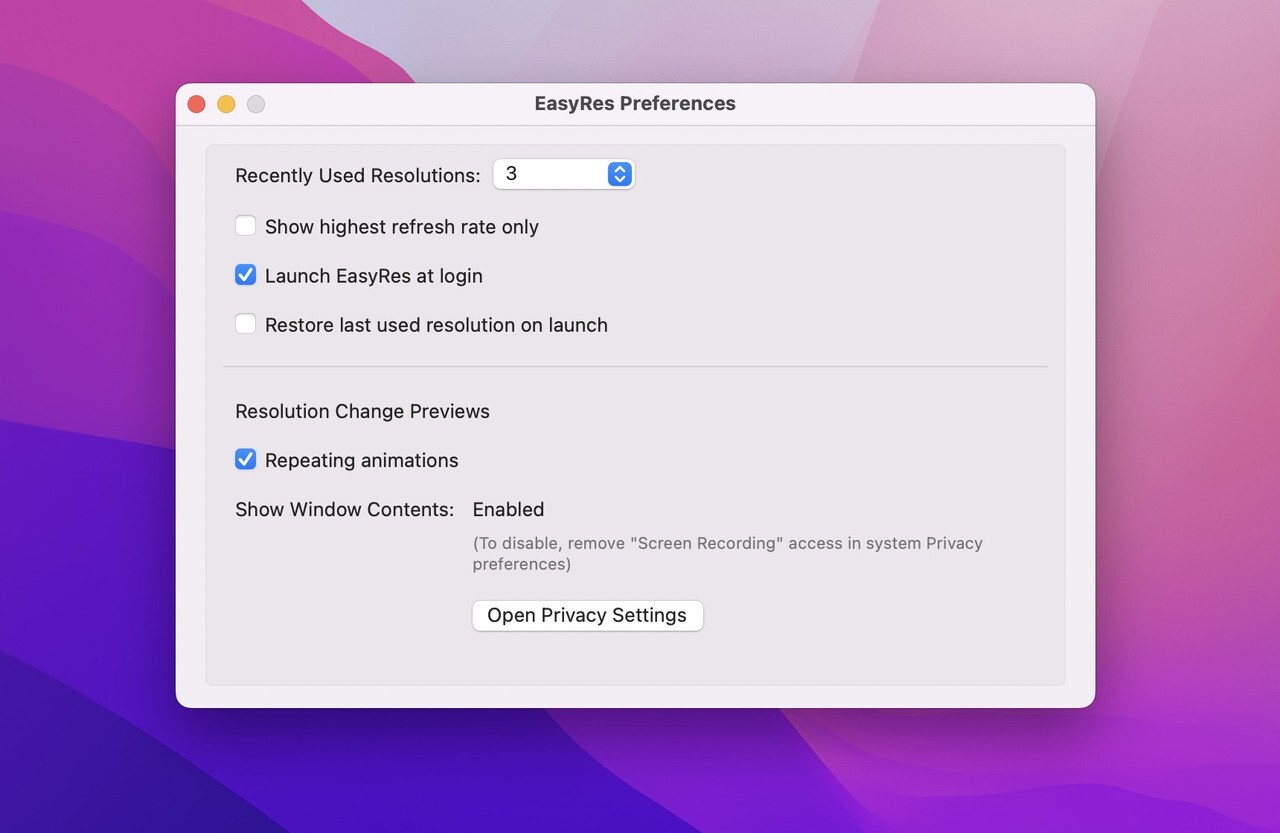
Task: Open Privacy Settings
Action: coord(587,615)
